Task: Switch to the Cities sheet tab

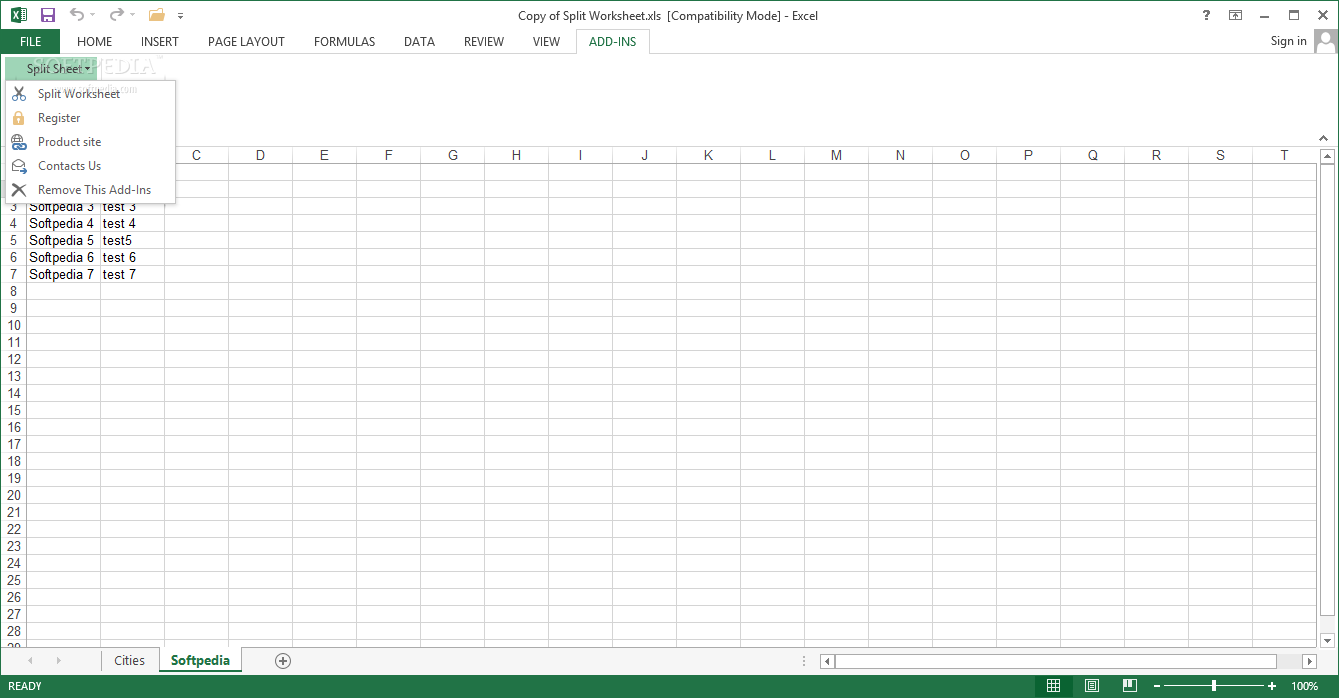Action: [x=130, y=660]
